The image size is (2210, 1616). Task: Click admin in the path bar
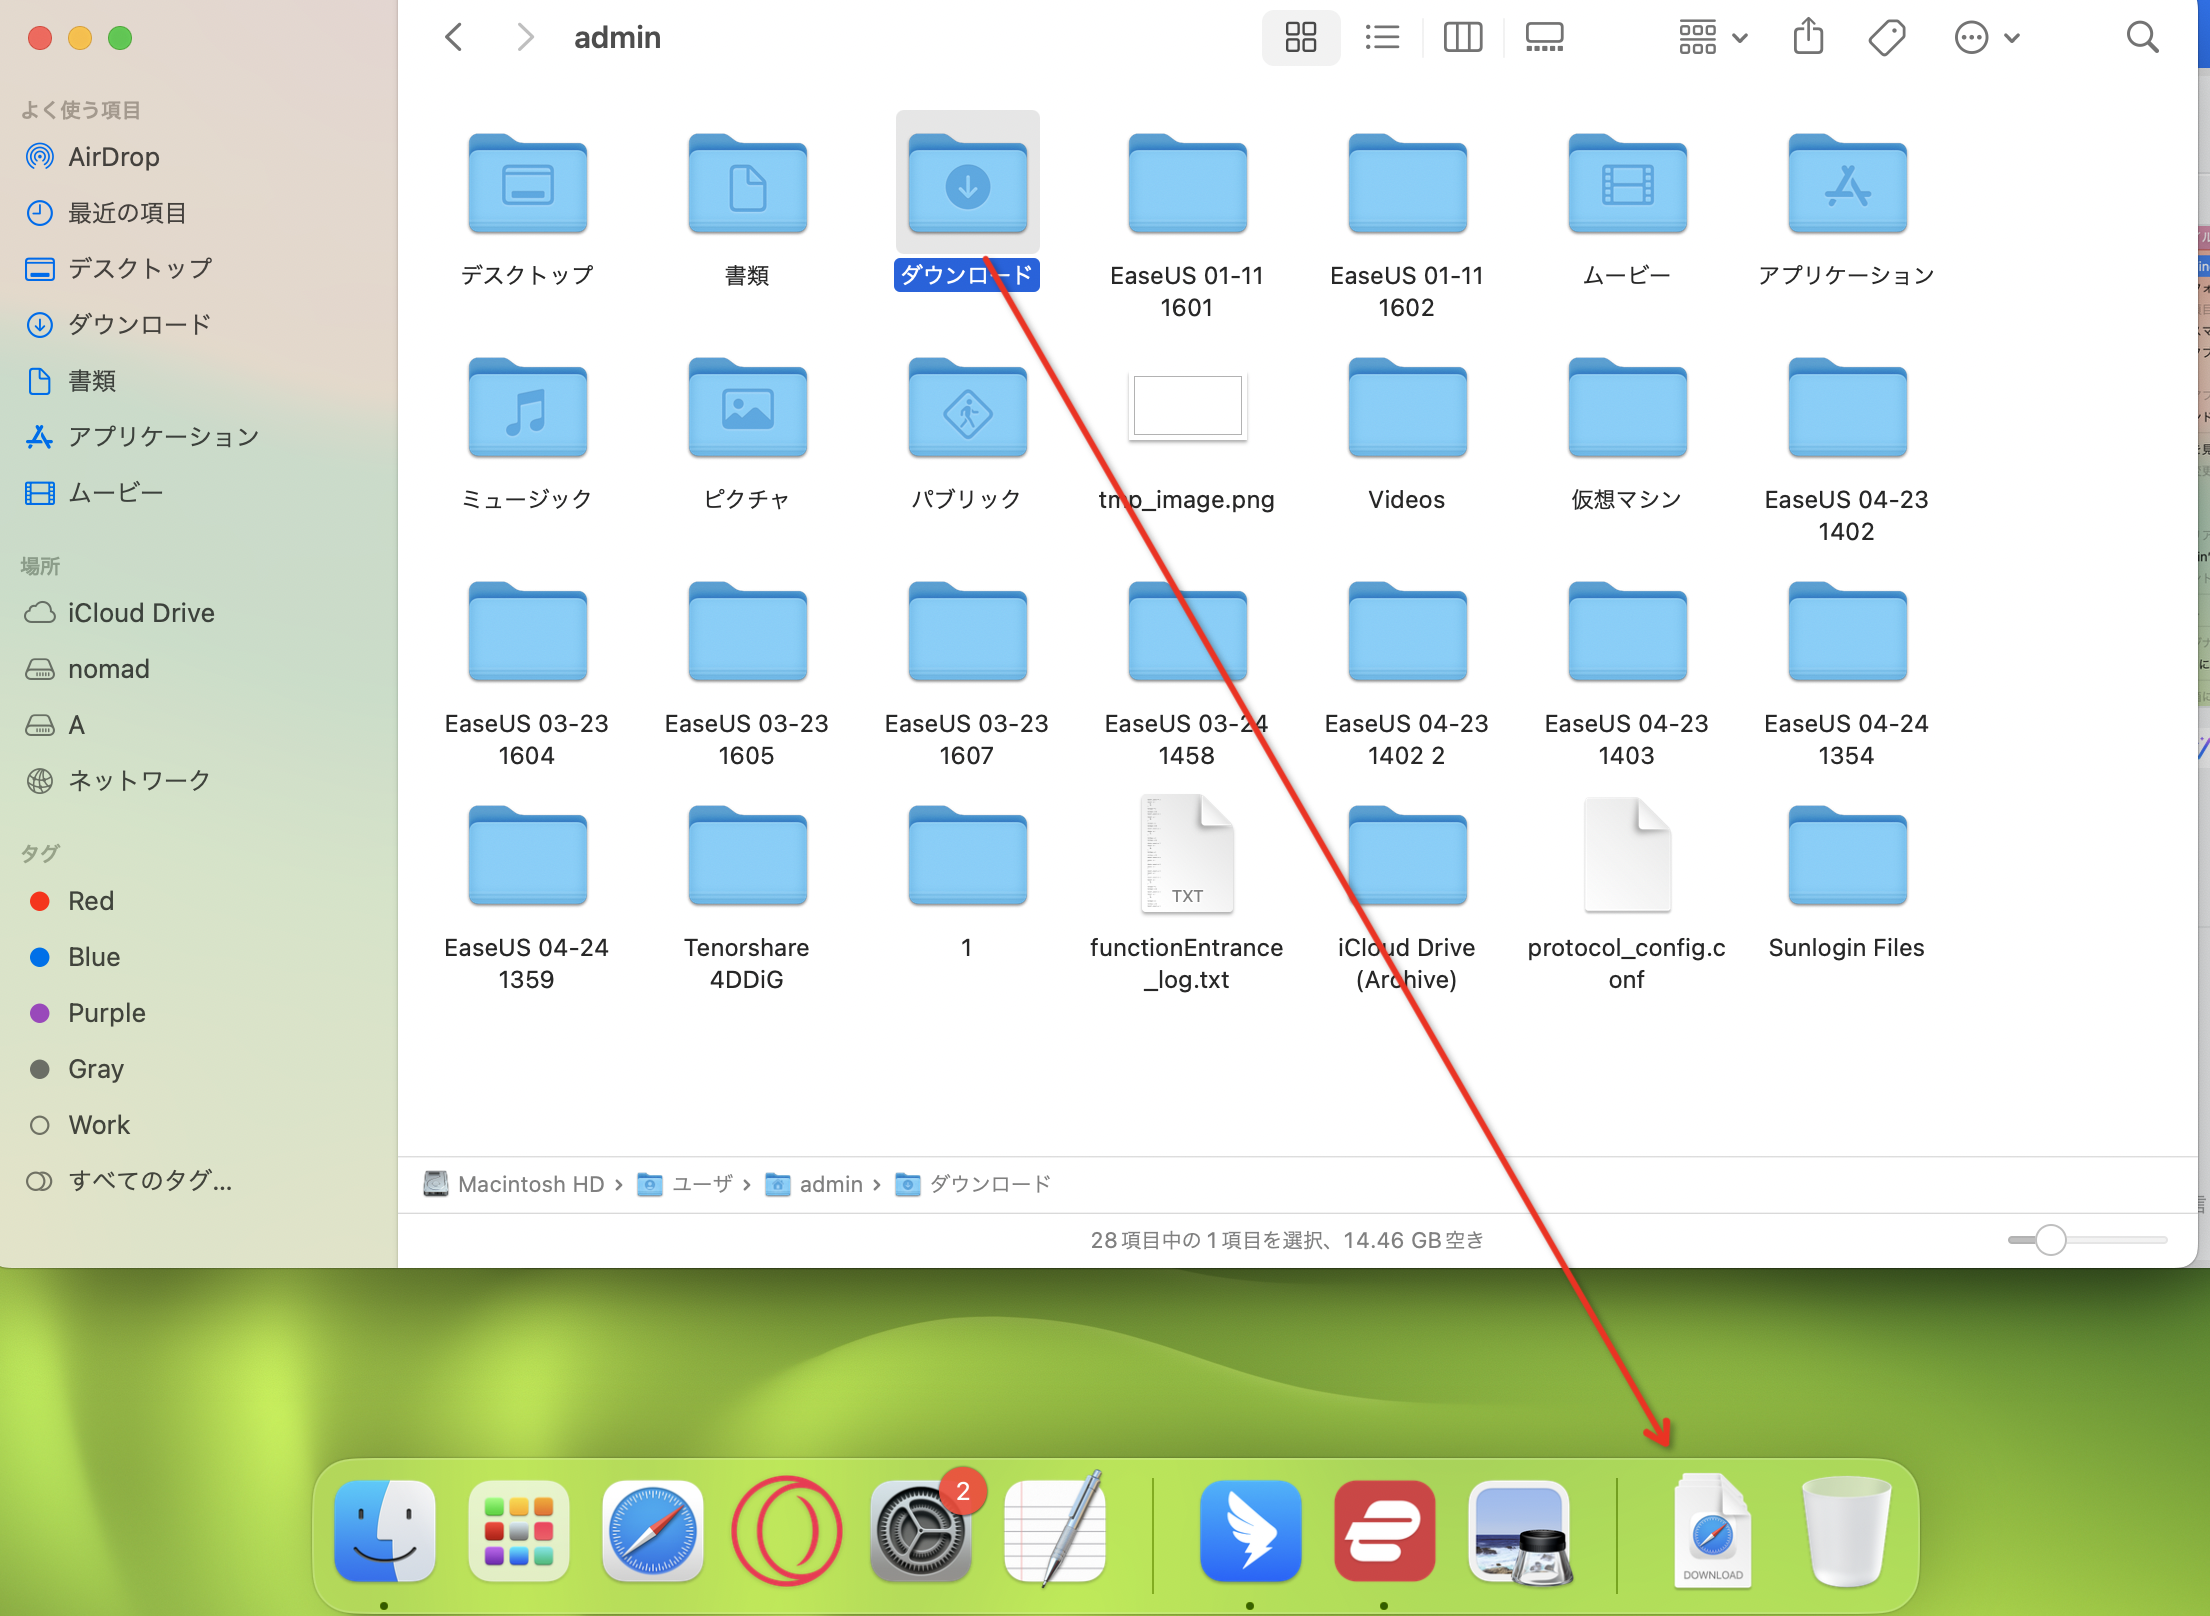coord(830,1184)
